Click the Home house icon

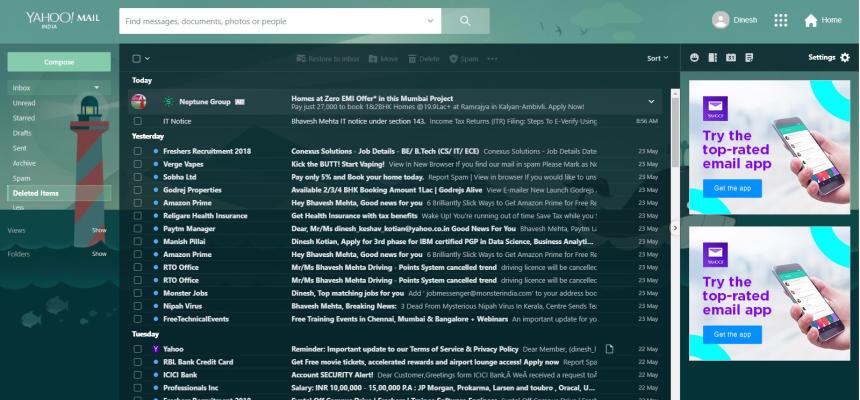coord(811,20)
